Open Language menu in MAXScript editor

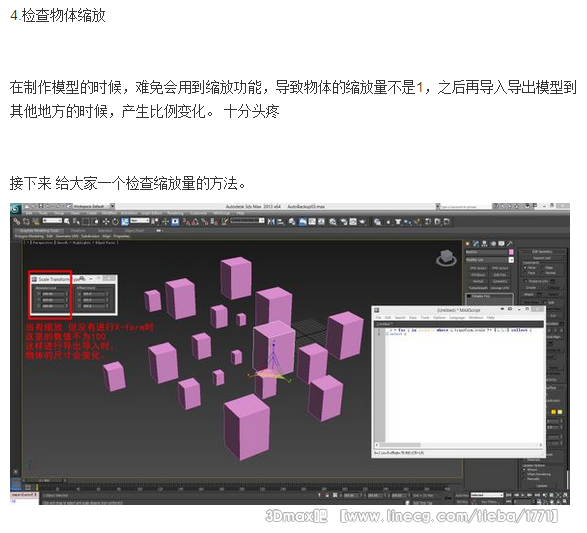click(457, 317)
